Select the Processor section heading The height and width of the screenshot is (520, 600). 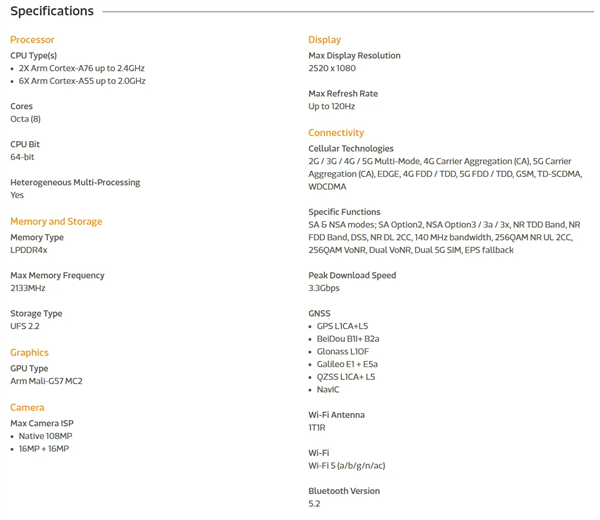point(32,40)
